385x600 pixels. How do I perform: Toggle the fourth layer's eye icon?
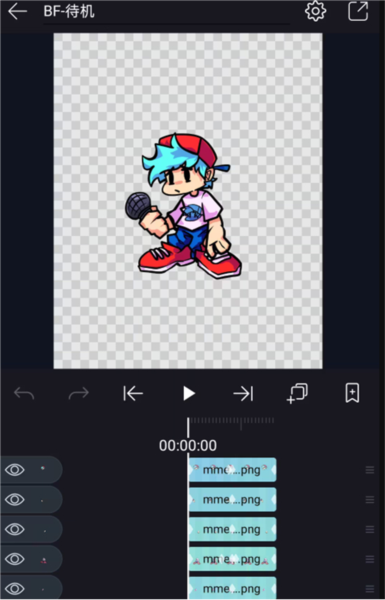pos(15,559)
